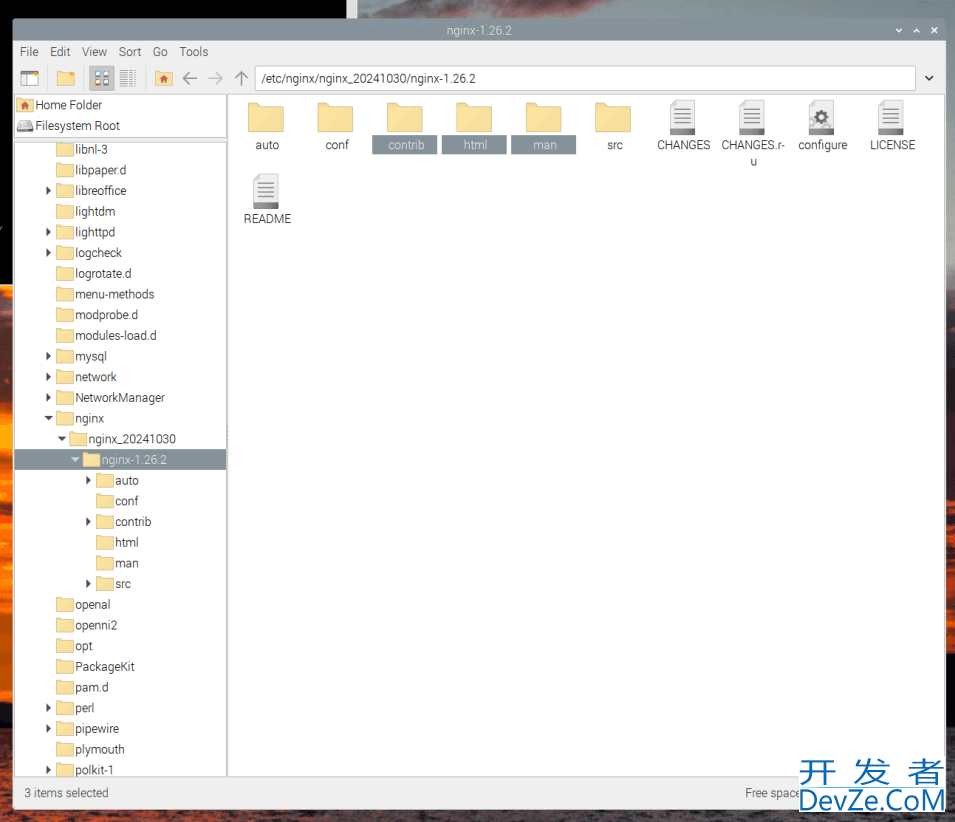Navigate forward with the right arrow
The image size is (955, 822).
[x=216, y=78]
